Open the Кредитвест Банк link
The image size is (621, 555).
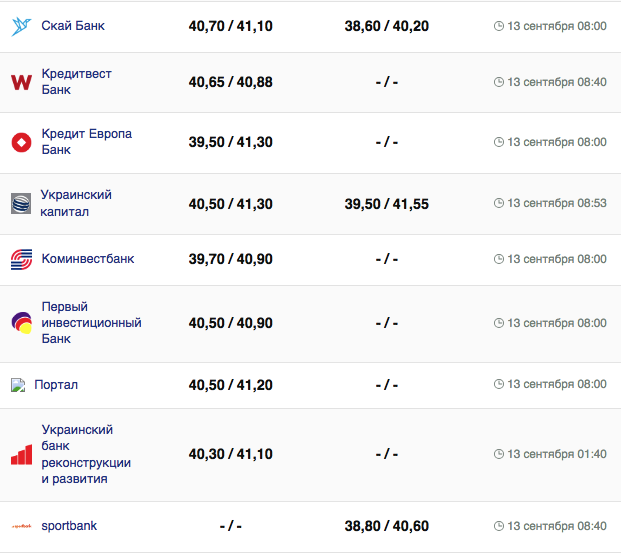(x=76, y=82)
